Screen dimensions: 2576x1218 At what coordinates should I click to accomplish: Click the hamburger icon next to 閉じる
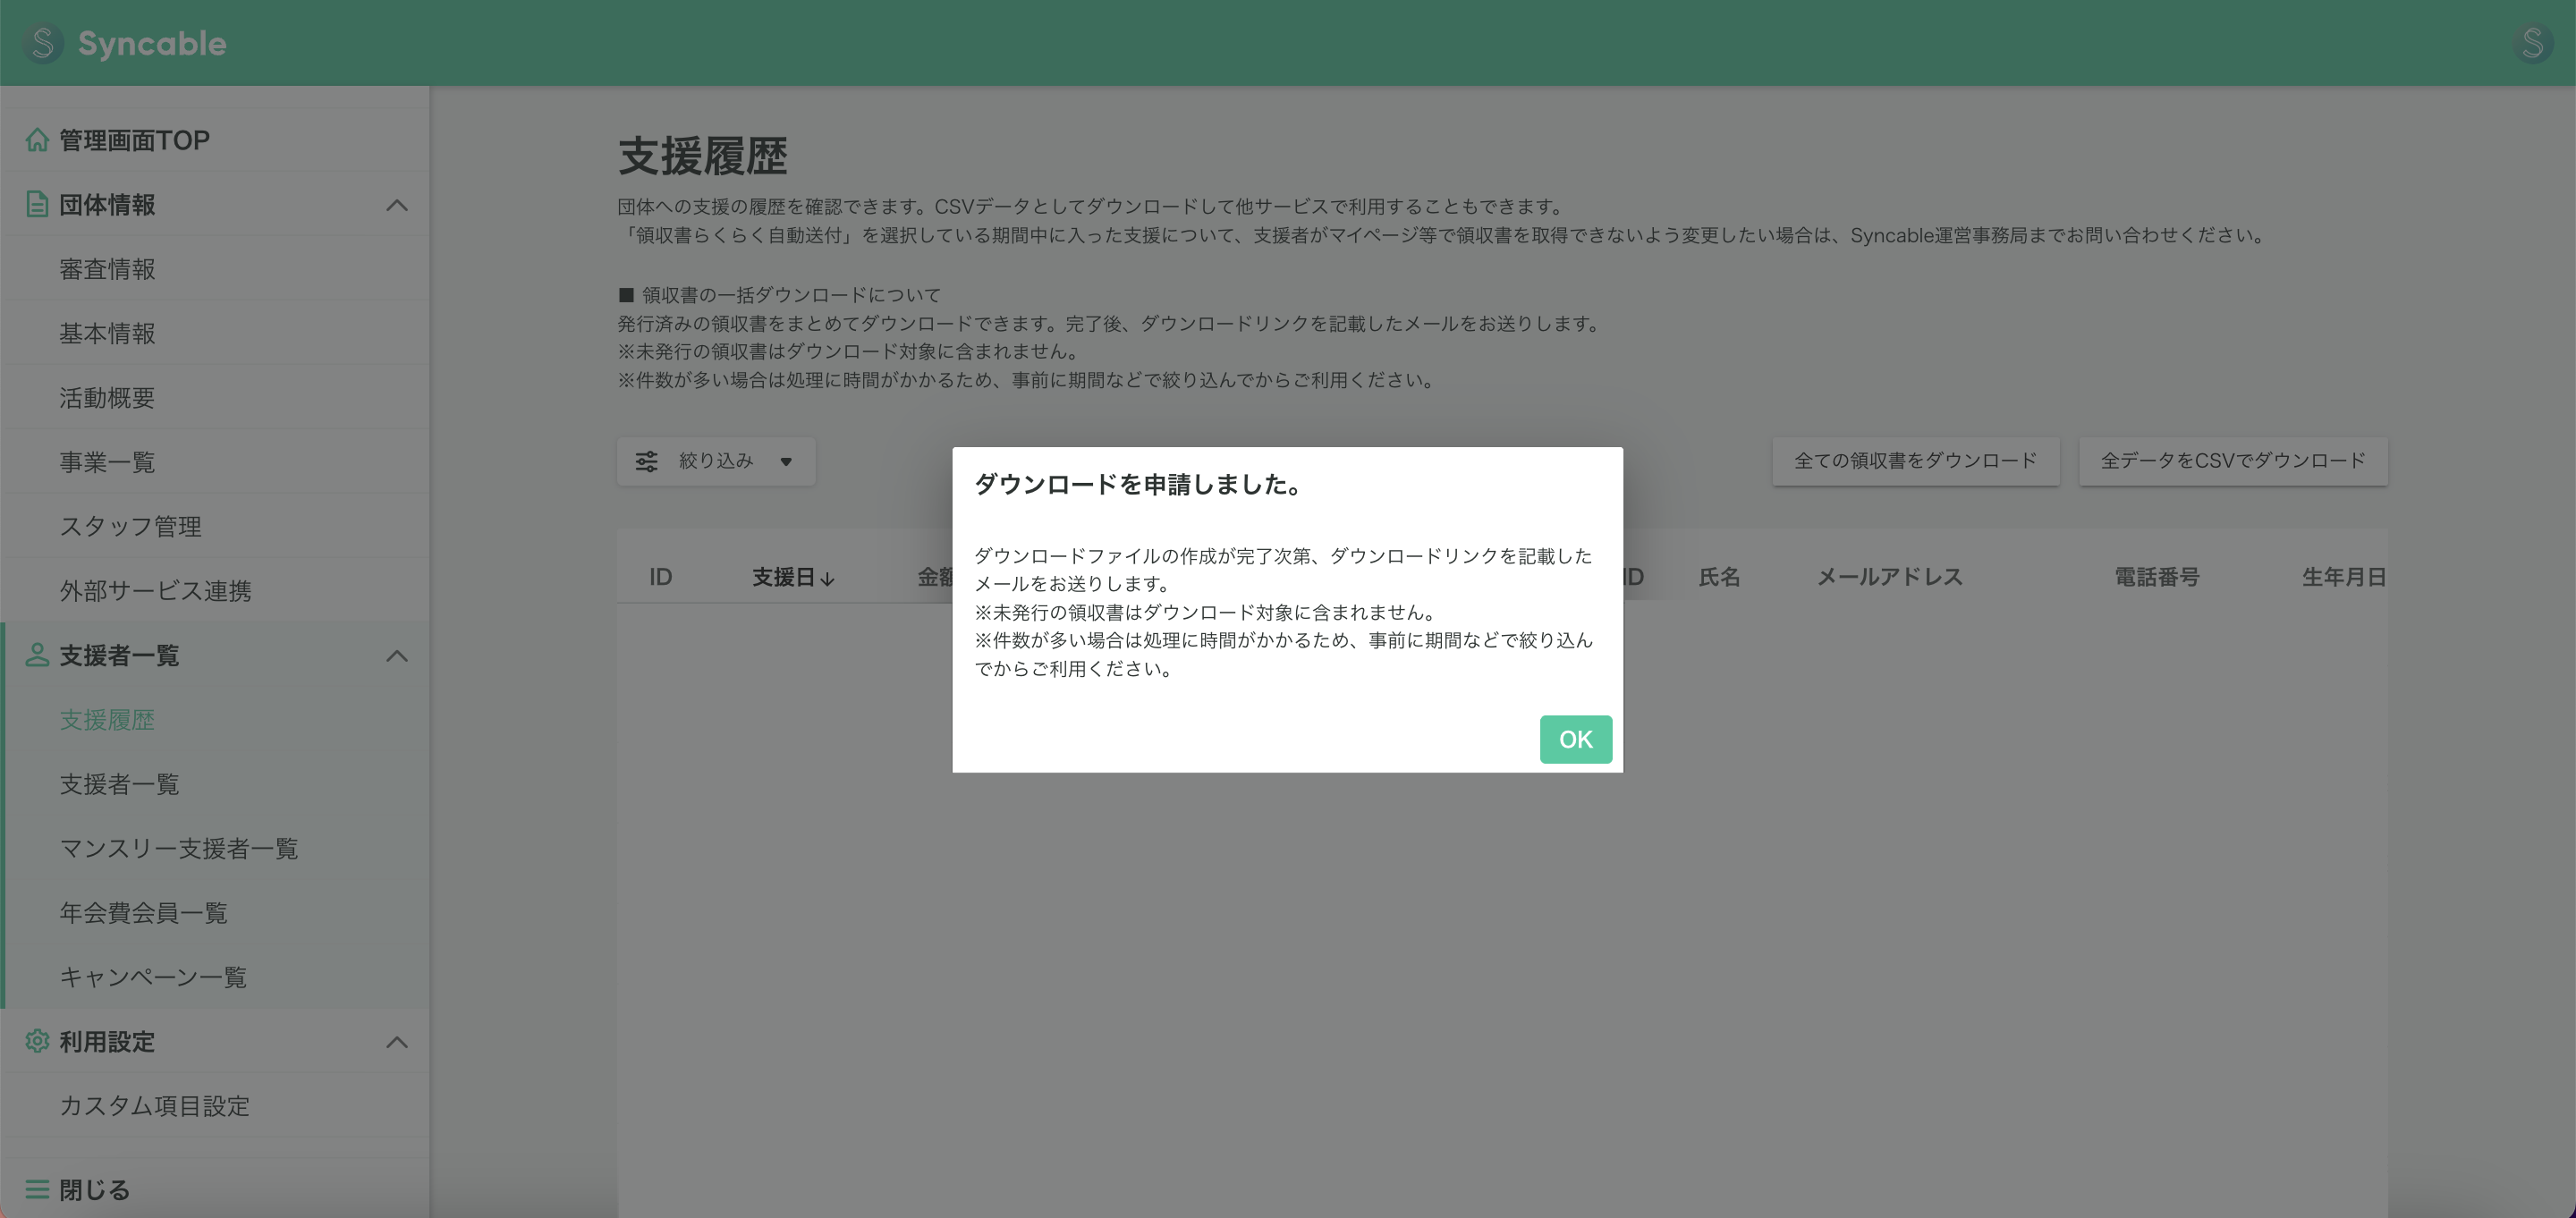pos(37,1189)
